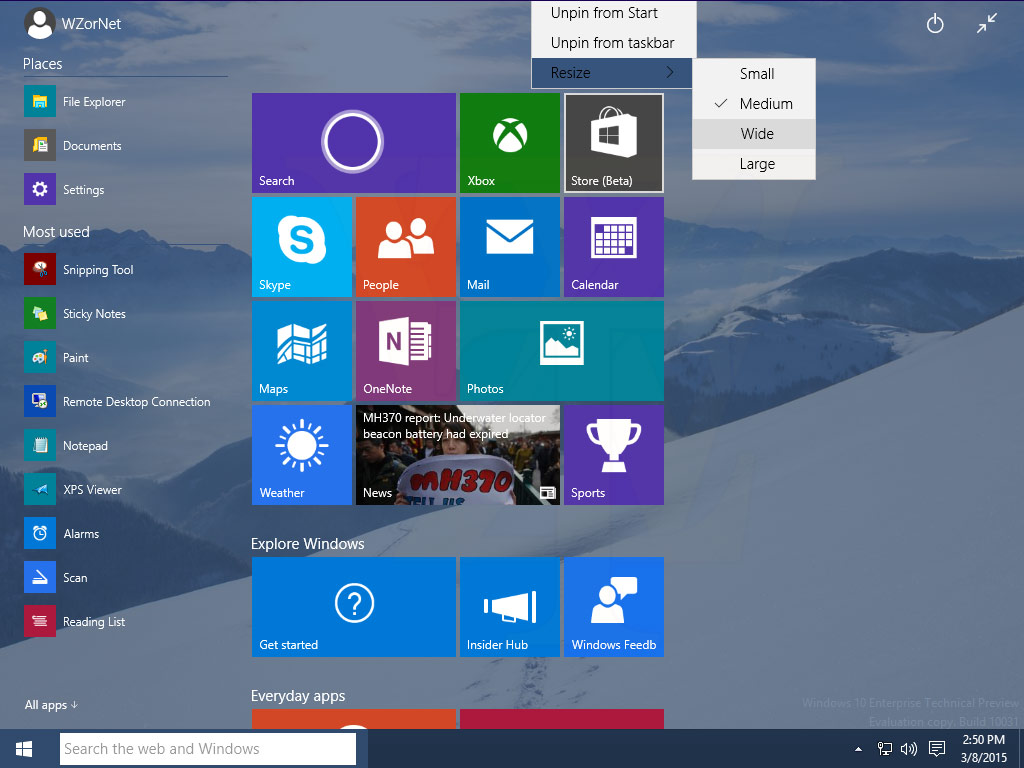Click the taskbar clock 2:50 PM
This screenshot has height=768, width=1024.
(x=984, y=748)
